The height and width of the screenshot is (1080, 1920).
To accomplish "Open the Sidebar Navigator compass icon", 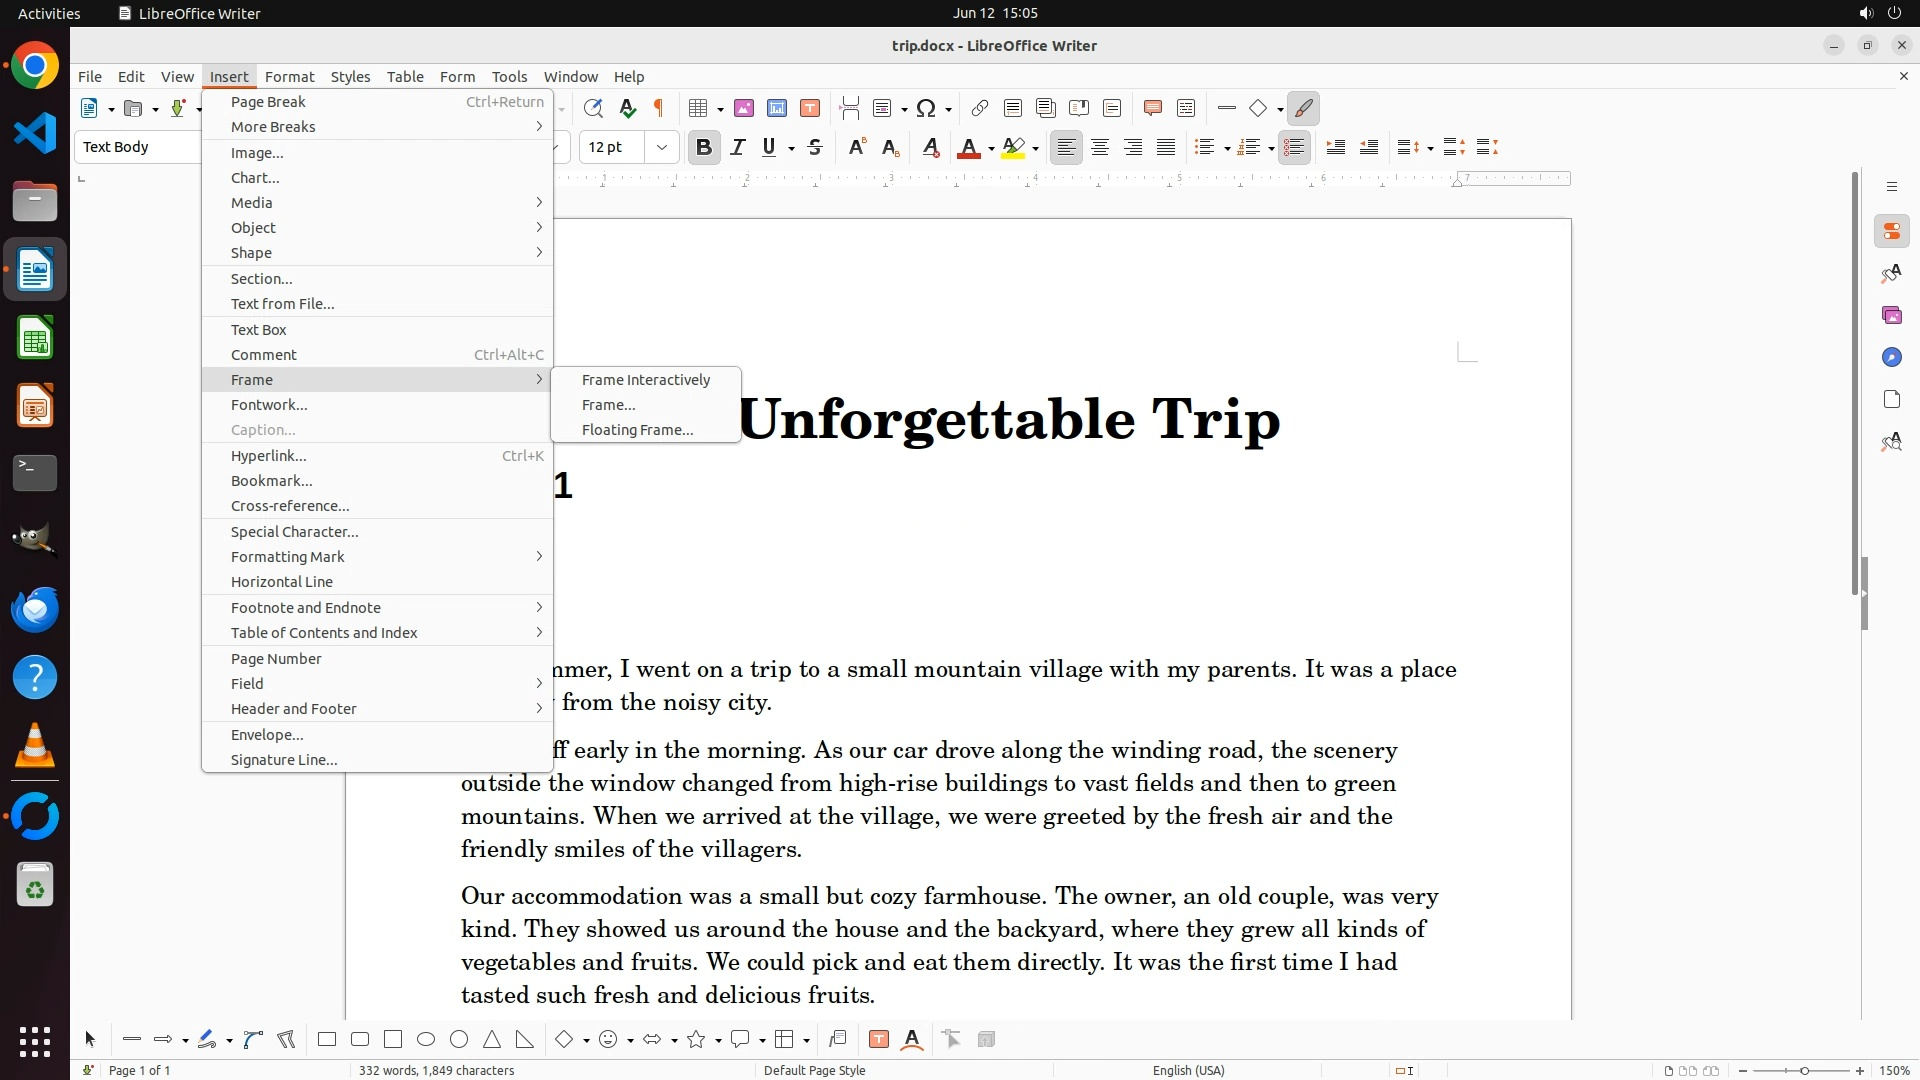I will point(1891,357).
